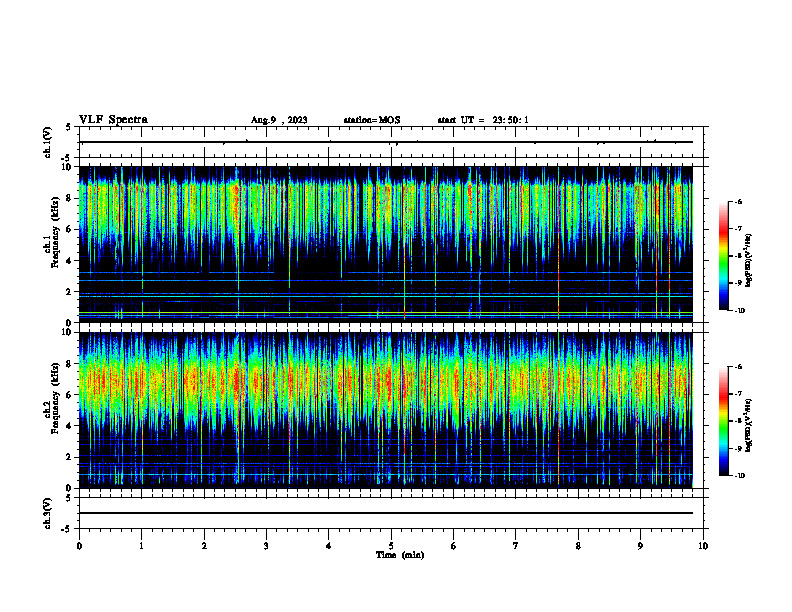Viewport: 792px width, 612px height.
Task: Click tick label "5" on the Time axis
Action: [x=391, y=546]
